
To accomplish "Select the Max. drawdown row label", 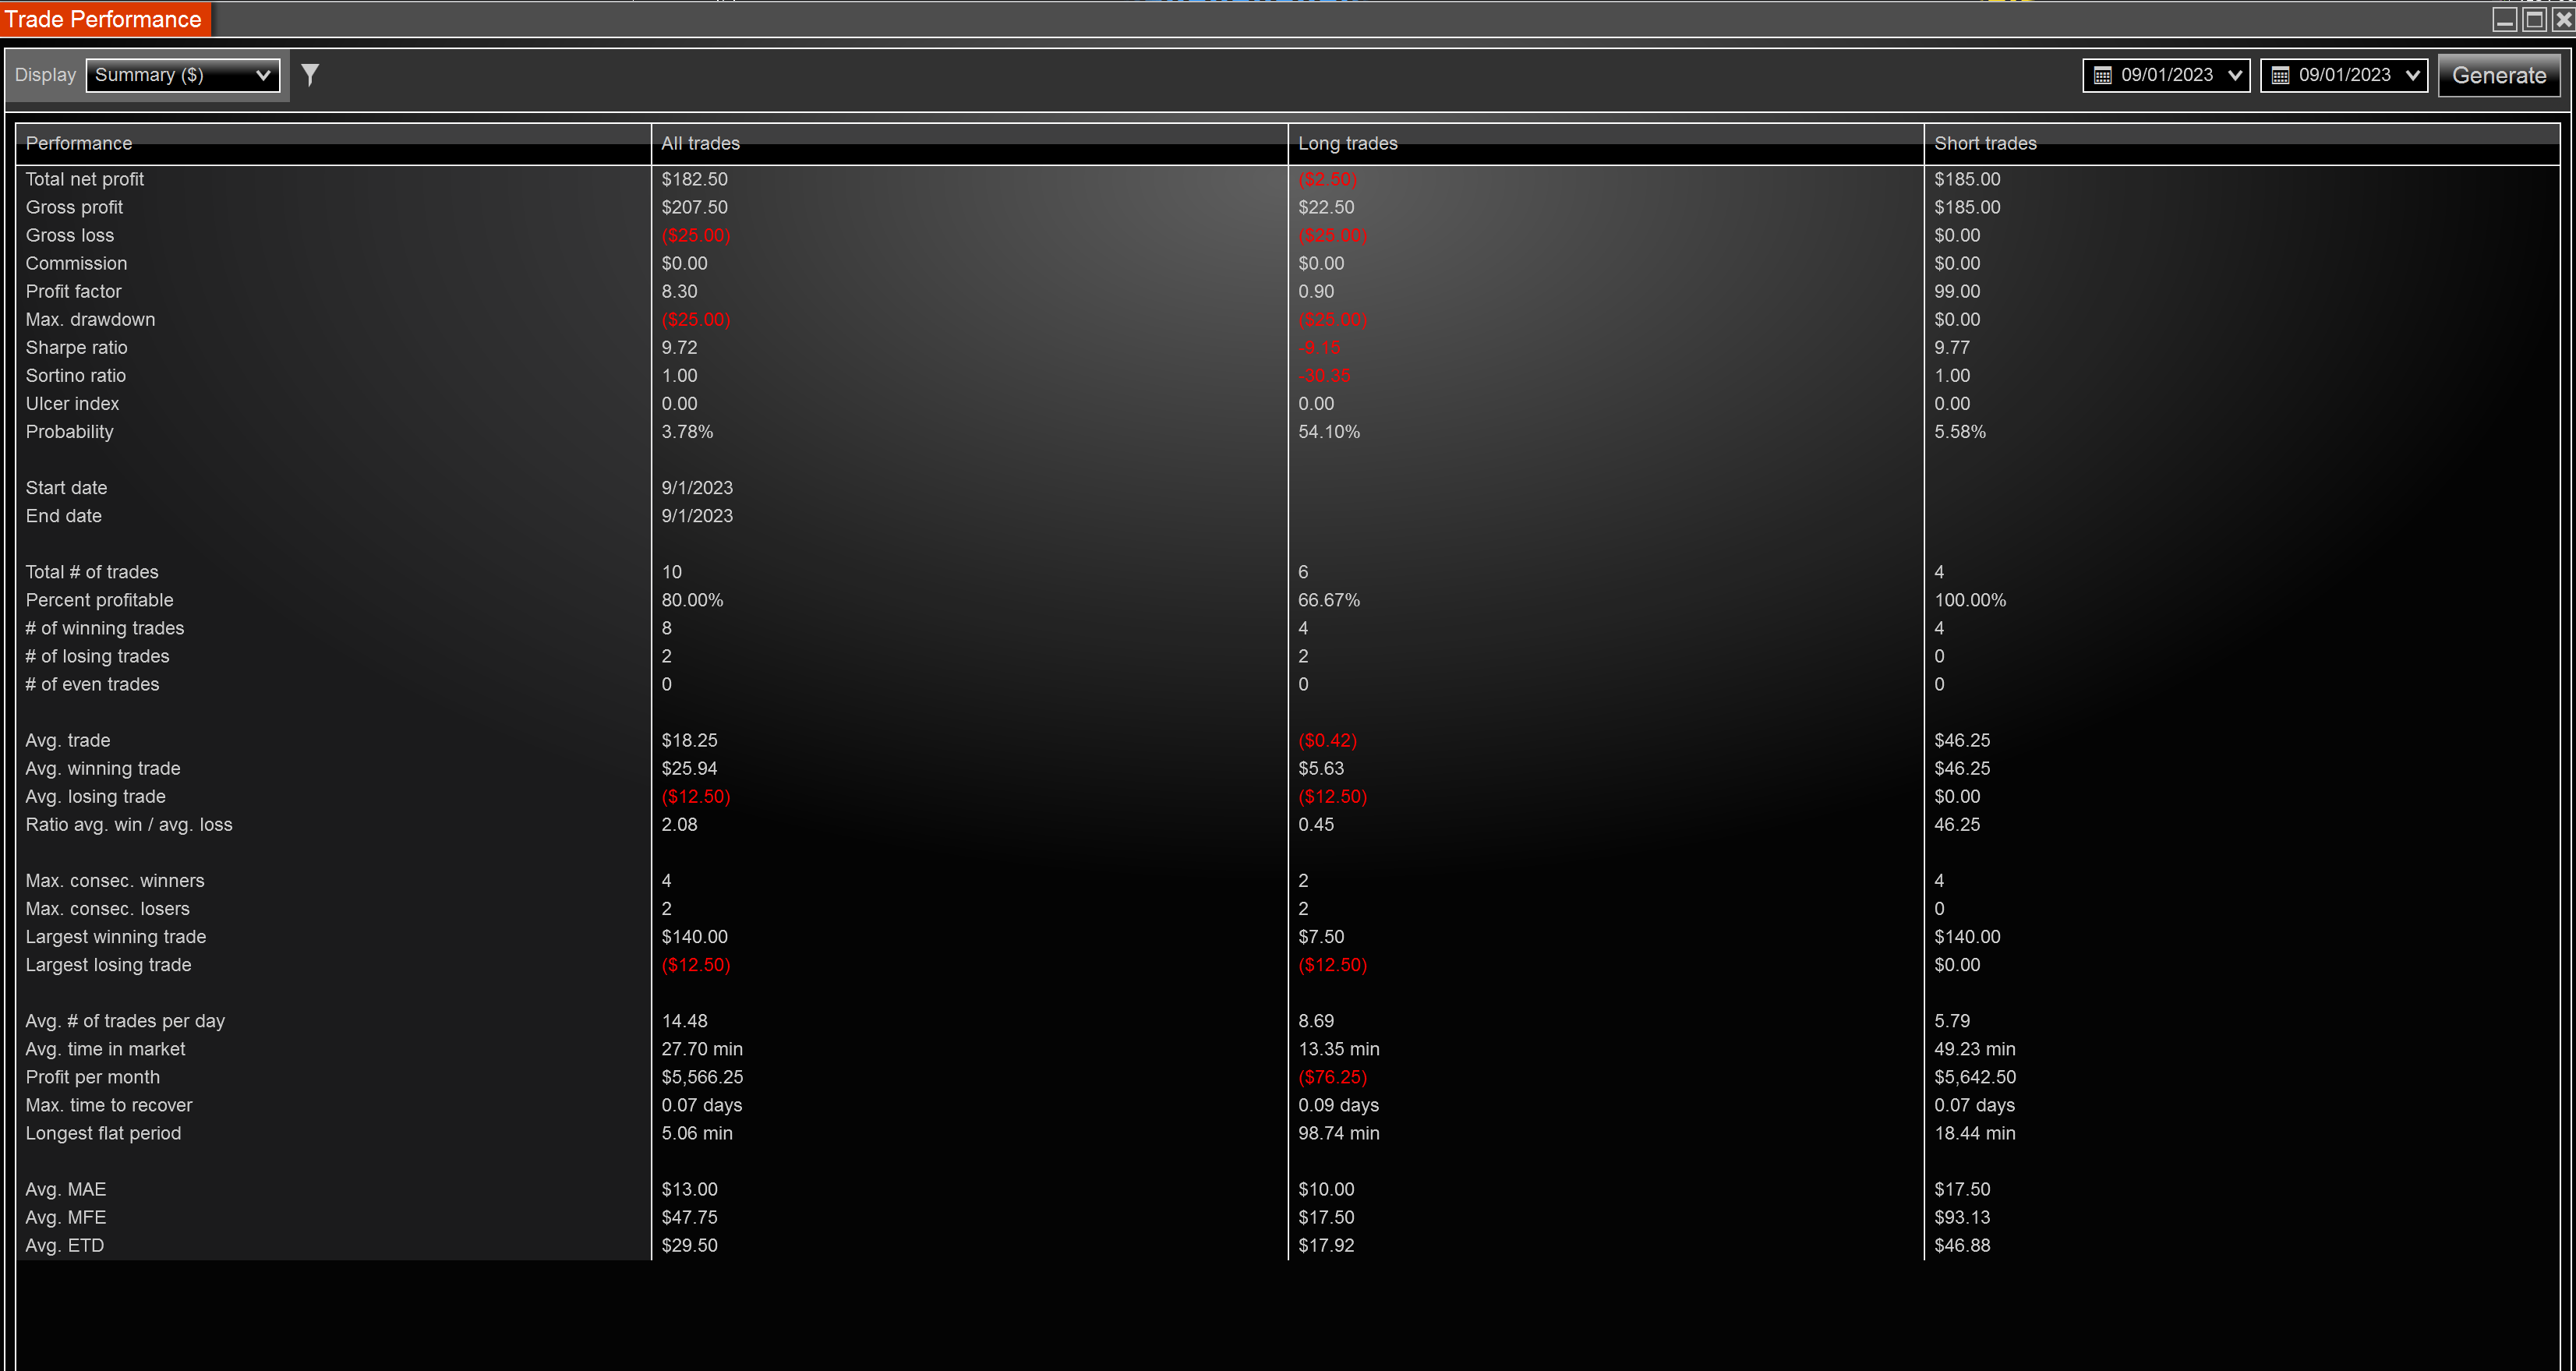I will 90,319.
